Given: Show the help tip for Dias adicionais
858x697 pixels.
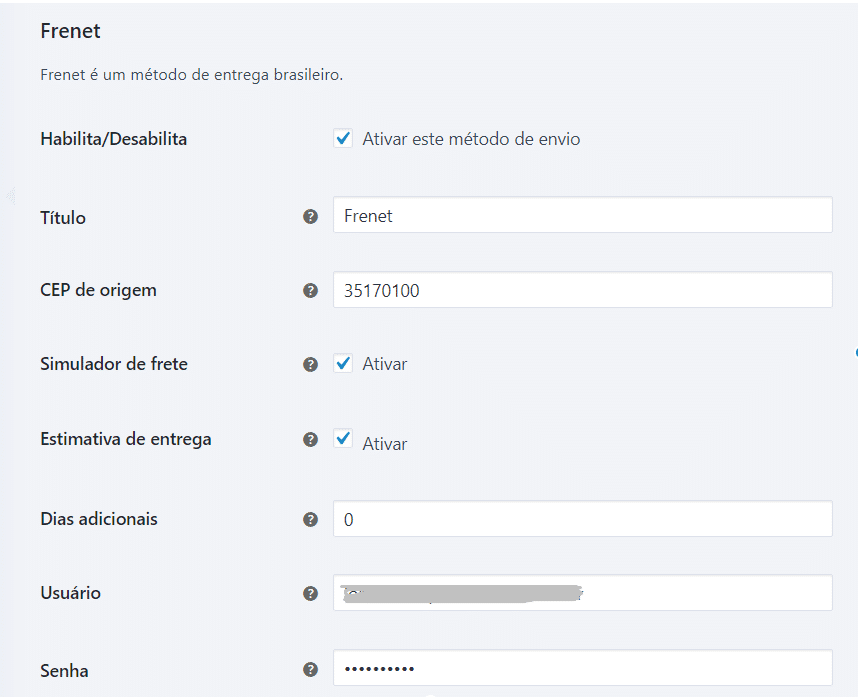Looking at the screenshot, I should [x=310, y=519].
